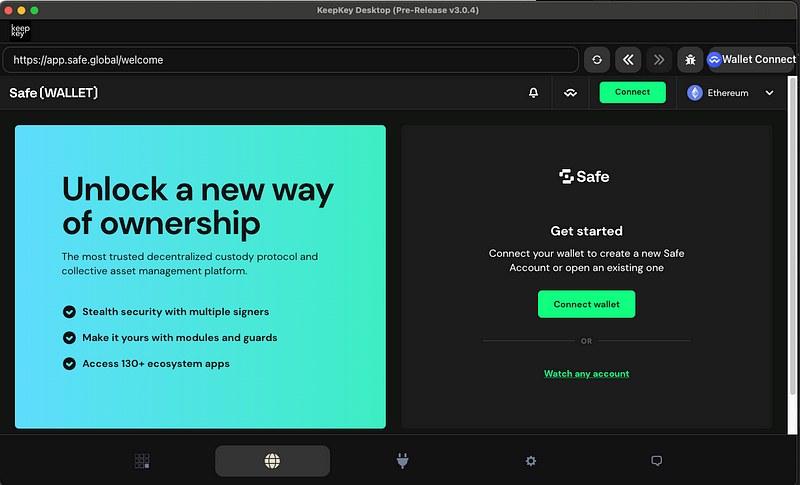Viewport: 800px width, 485px height.
Task: Go back with double-left chevron button
Action: pyautogui.click(x=628, y=60)
